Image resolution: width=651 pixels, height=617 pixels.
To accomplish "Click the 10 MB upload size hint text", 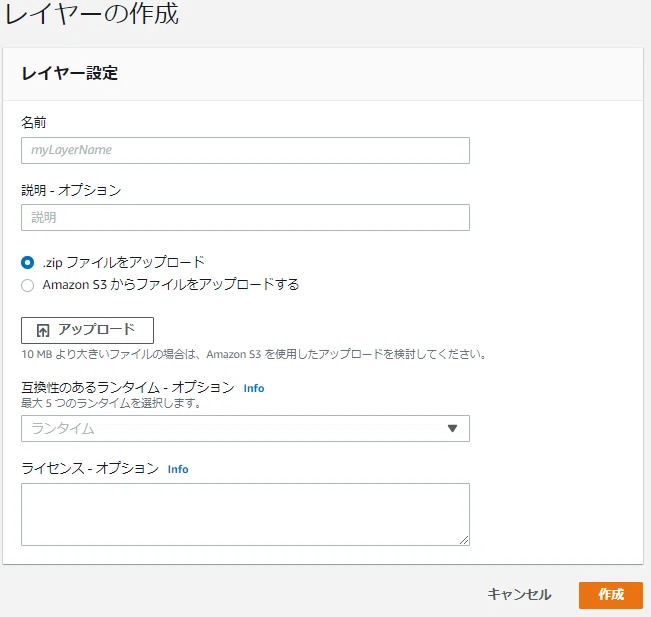I will coord(254,354).
